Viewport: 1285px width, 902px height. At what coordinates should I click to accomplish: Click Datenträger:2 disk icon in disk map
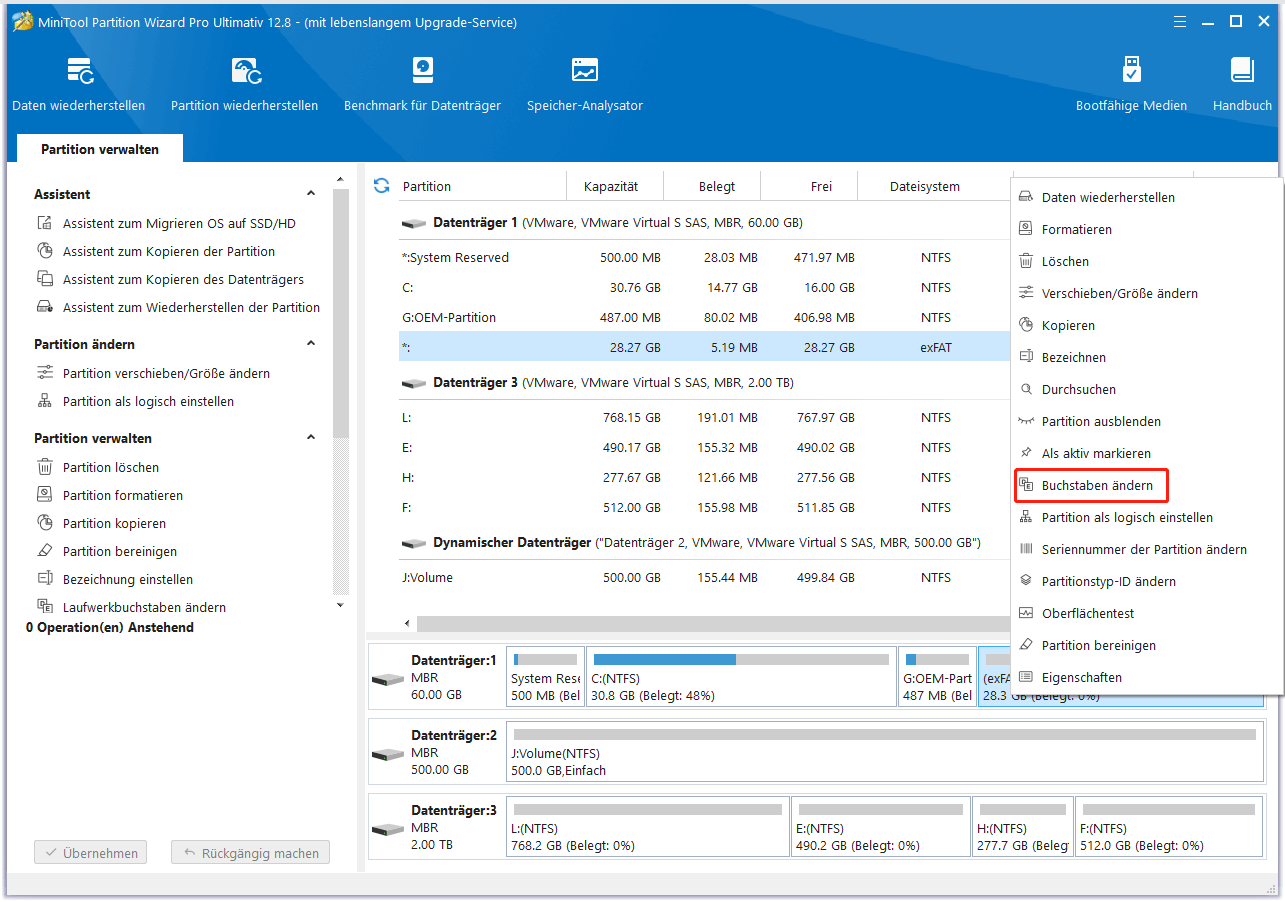(x=387, y=753)
